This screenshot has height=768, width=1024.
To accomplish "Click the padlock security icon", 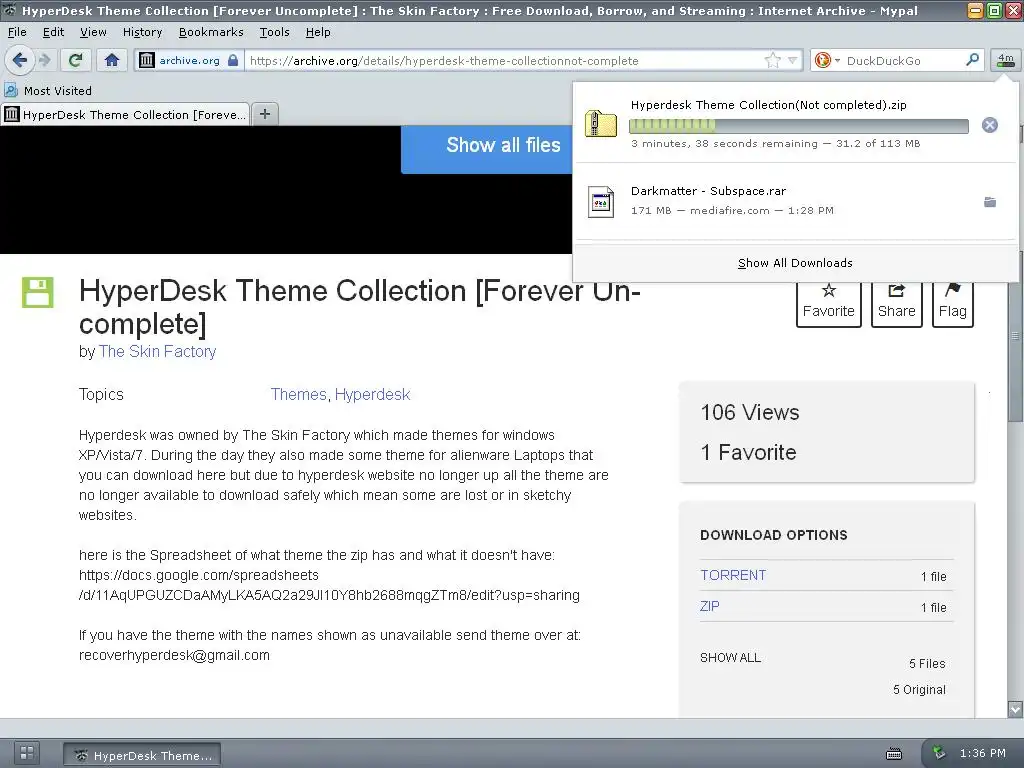I will [x=233, y=60].
